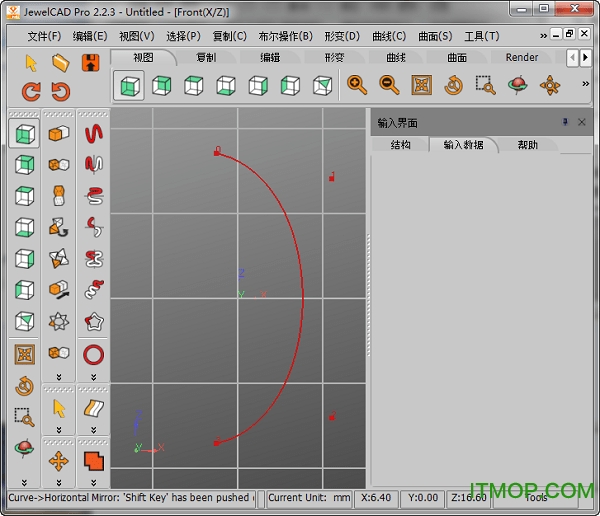Image resolution: width=600 pixels, height=516 pixels.
Task: Close the 输入界面 panel
Action: click(x=582, y=122)
